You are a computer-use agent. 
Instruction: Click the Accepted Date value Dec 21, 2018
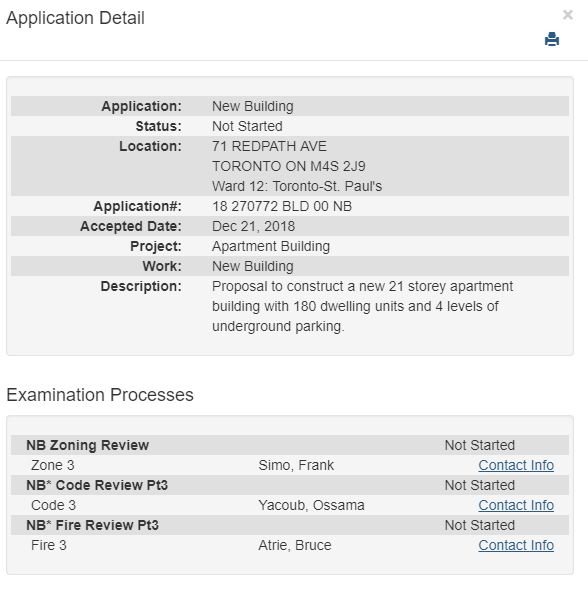pyautogui.click(x=253, y=226)
